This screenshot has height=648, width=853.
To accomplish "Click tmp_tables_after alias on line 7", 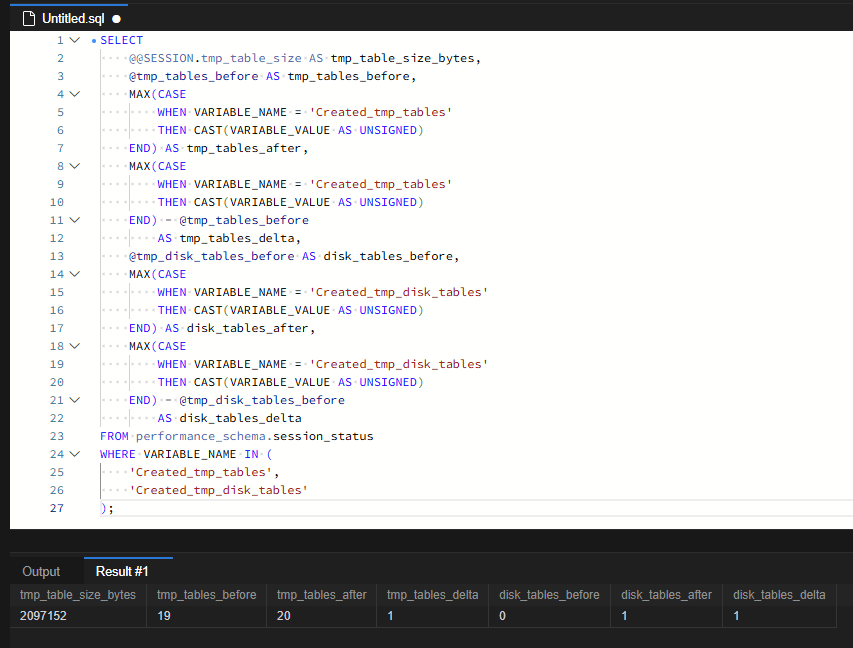I will [x=244, y=148].
